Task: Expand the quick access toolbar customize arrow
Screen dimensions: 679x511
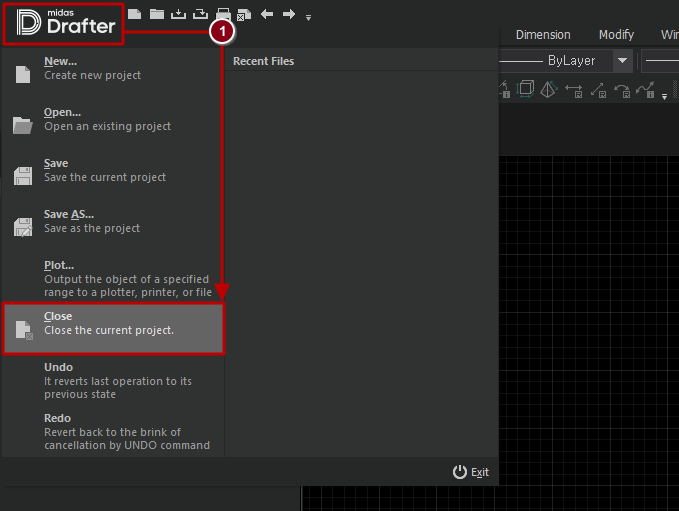Action: 308,18
